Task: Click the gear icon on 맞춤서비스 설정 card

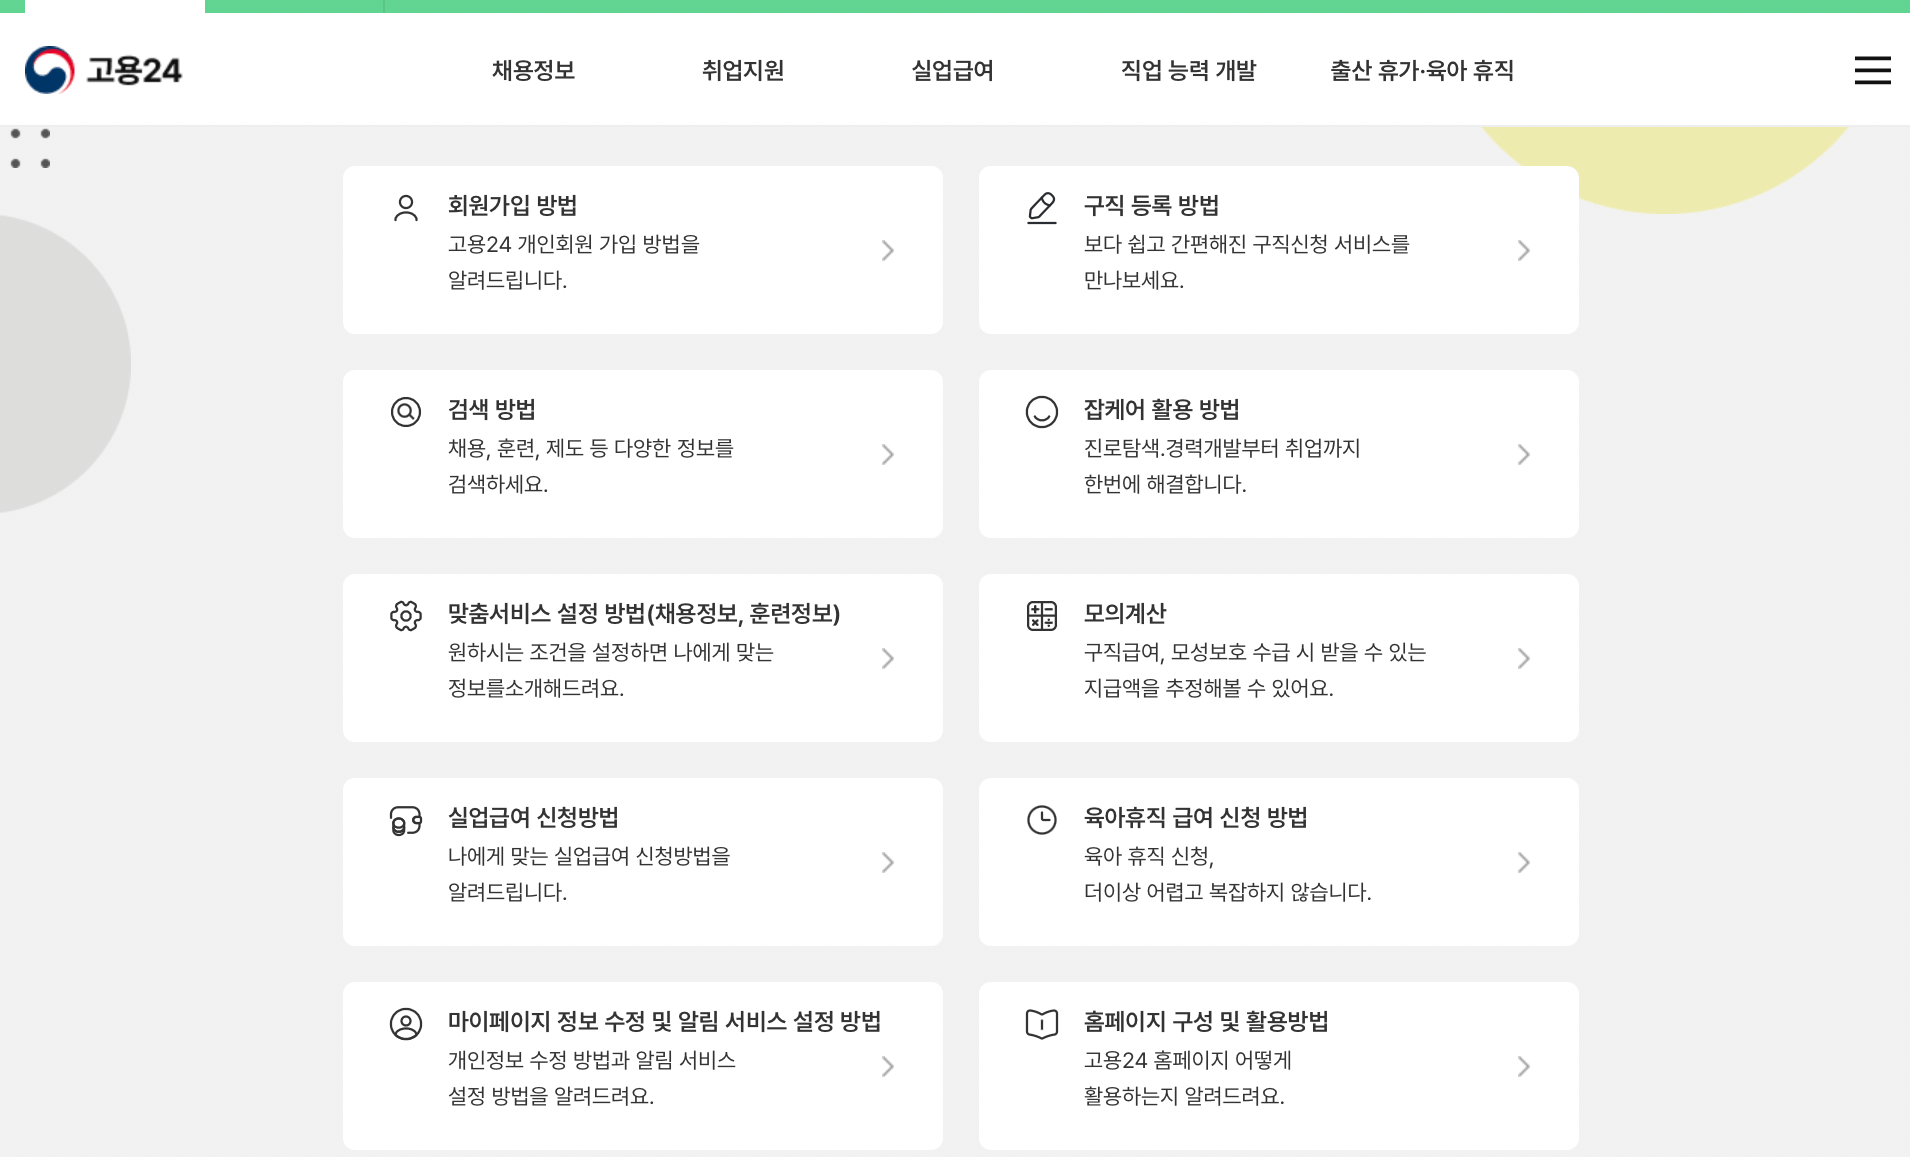Action: 406,615
